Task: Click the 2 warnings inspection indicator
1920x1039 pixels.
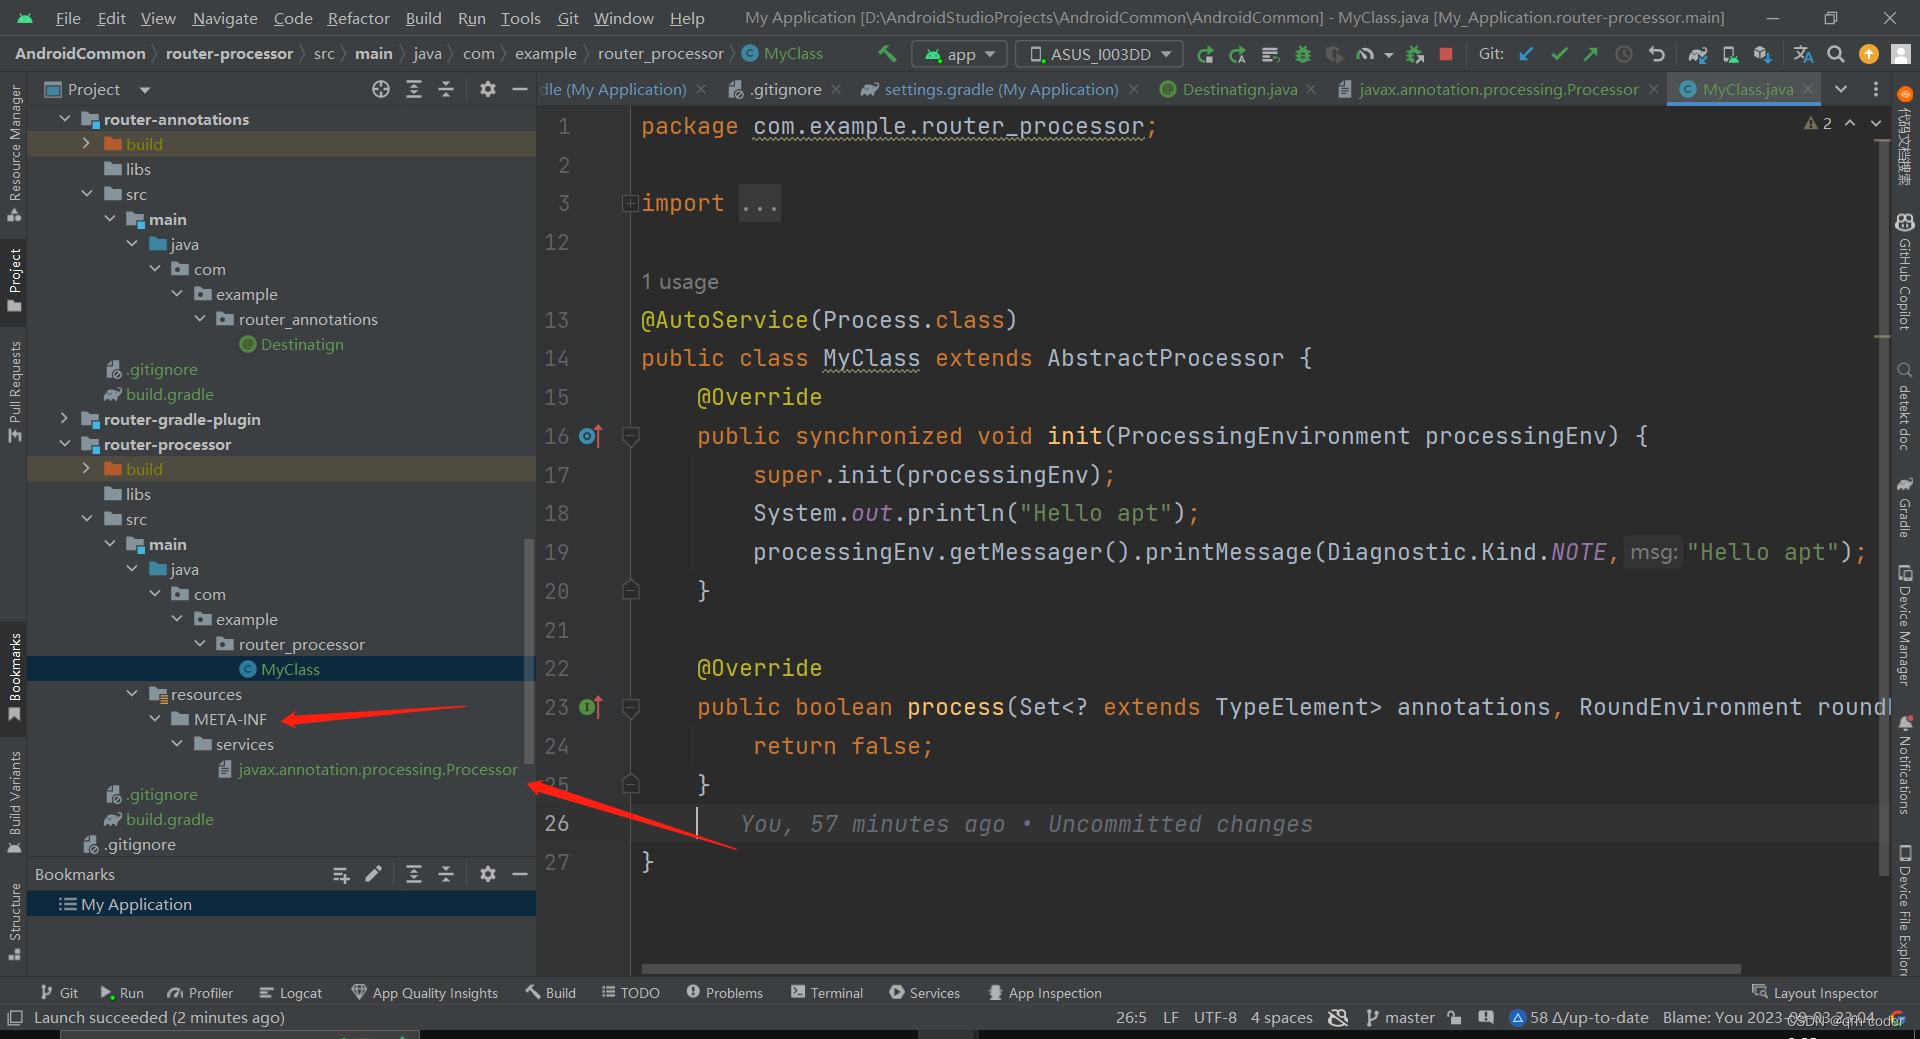Action: click(1818, 123)
